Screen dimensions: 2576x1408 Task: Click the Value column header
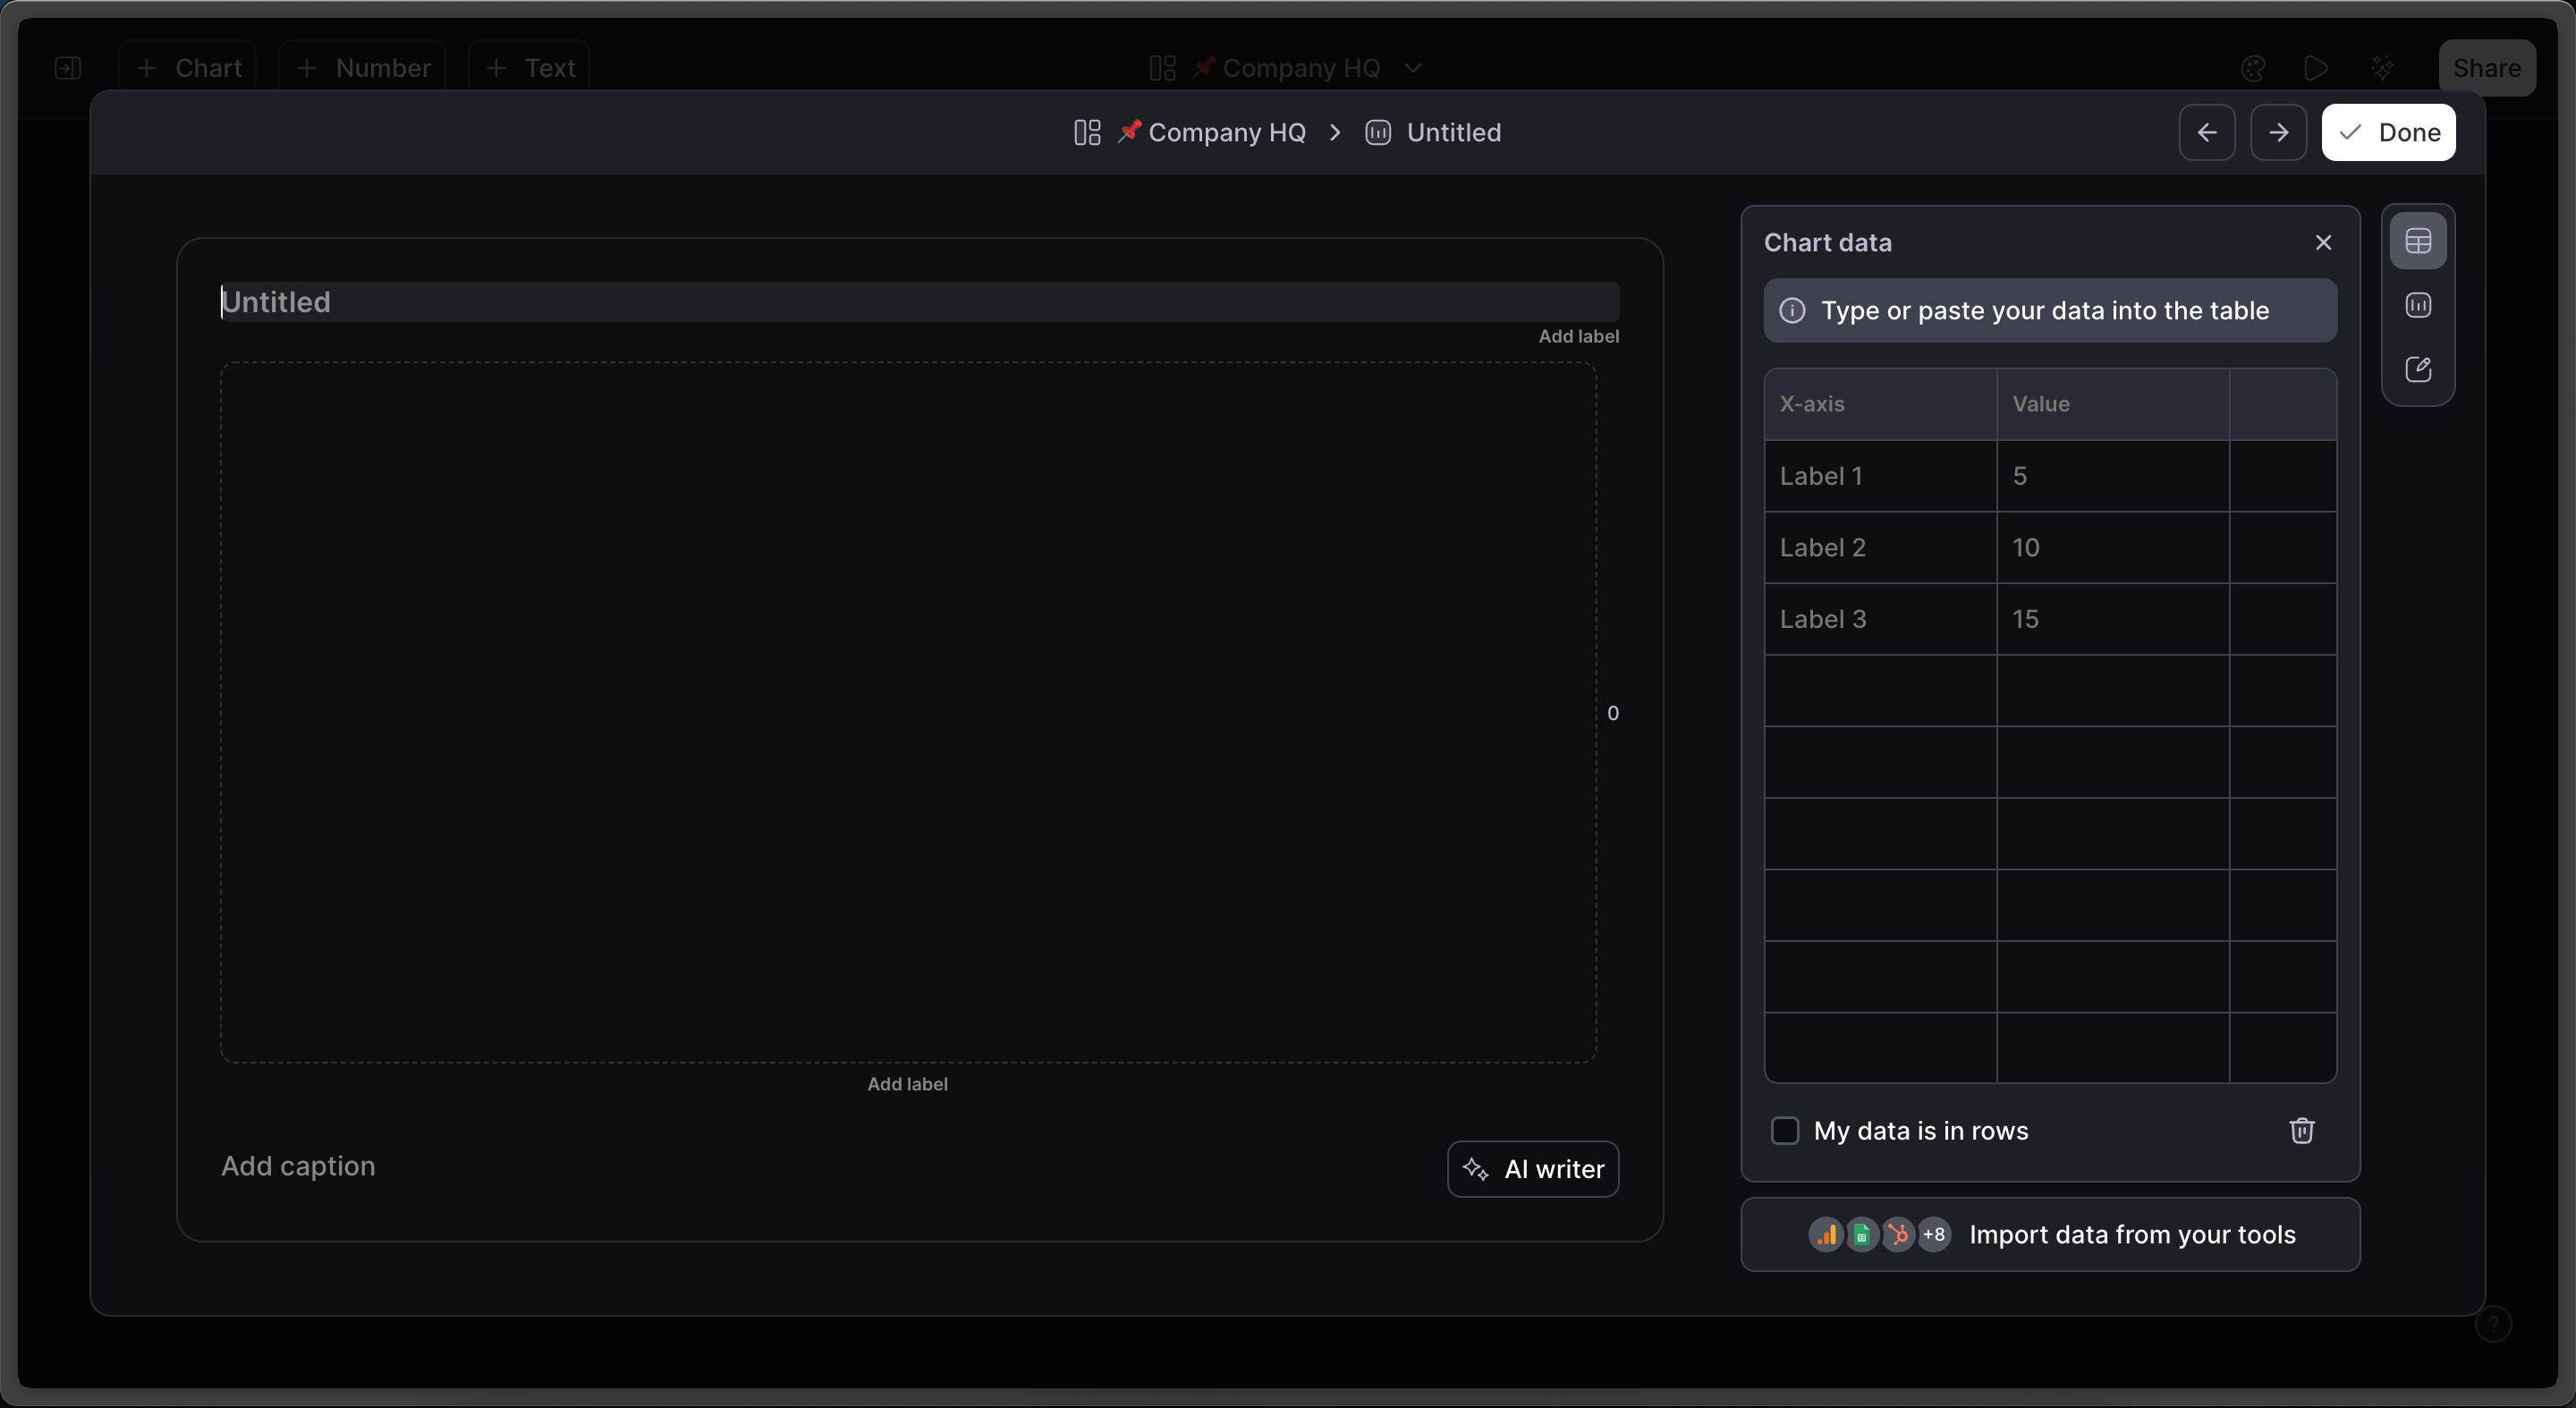coord(2111,404)
